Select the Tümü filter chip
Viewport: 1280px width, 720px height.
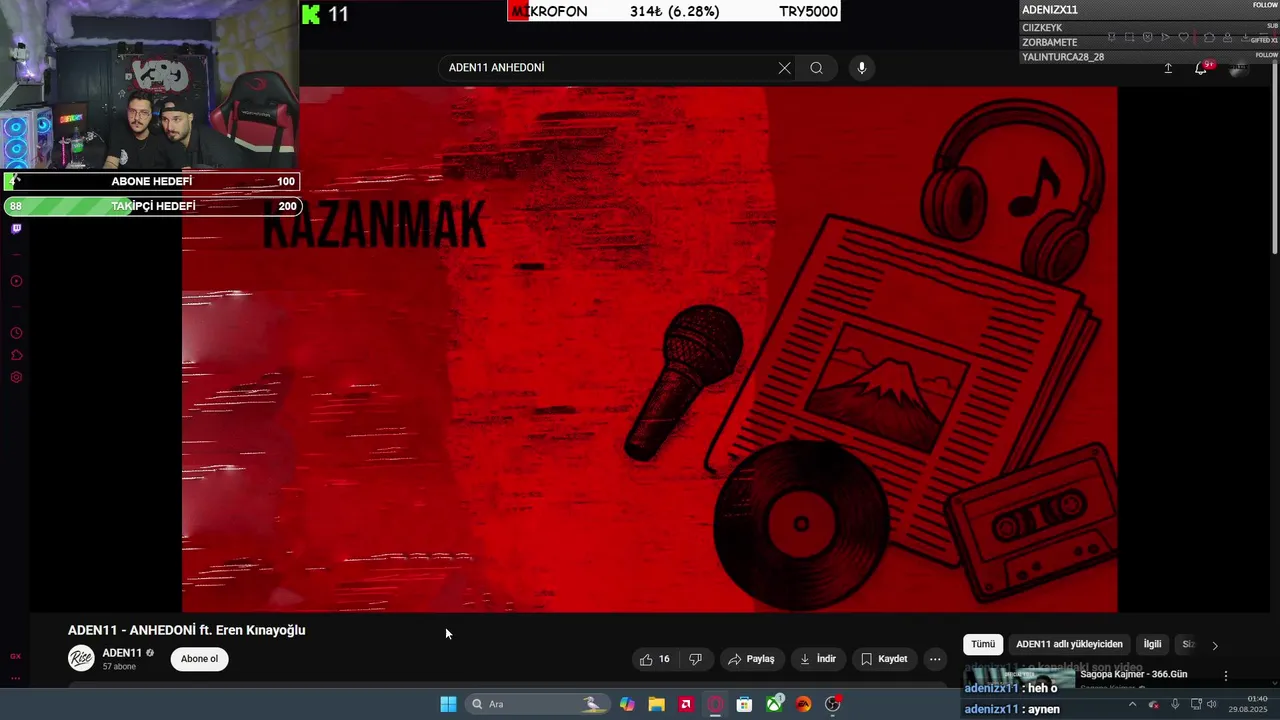(x=983, y=645)
